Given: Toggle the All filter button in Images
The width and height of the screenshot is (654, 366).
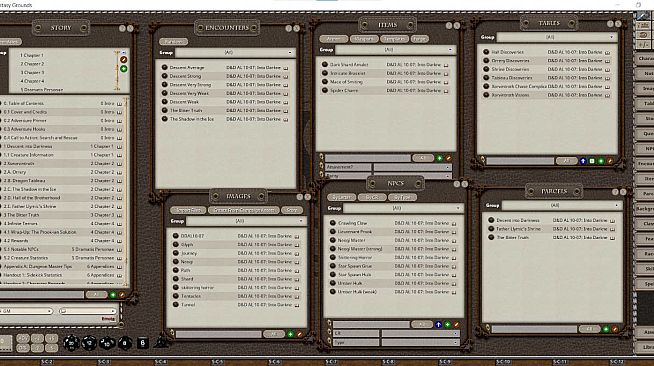Looking at the screenshot, I should pyautogui.click(x=274, y=334).
